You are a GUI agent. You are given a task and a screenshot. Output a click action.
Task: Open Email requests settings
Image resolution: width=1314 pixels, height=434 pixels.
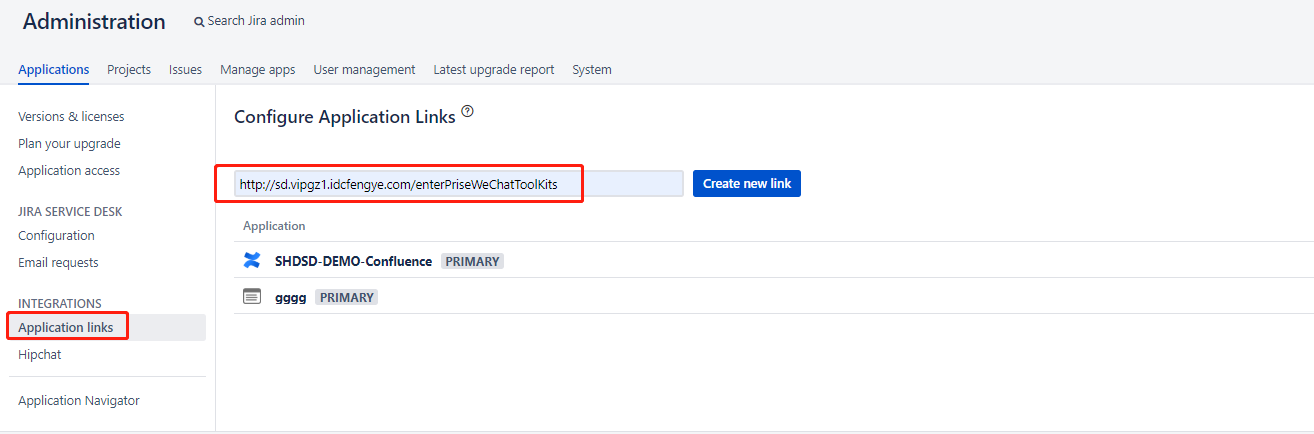(58, 263)
